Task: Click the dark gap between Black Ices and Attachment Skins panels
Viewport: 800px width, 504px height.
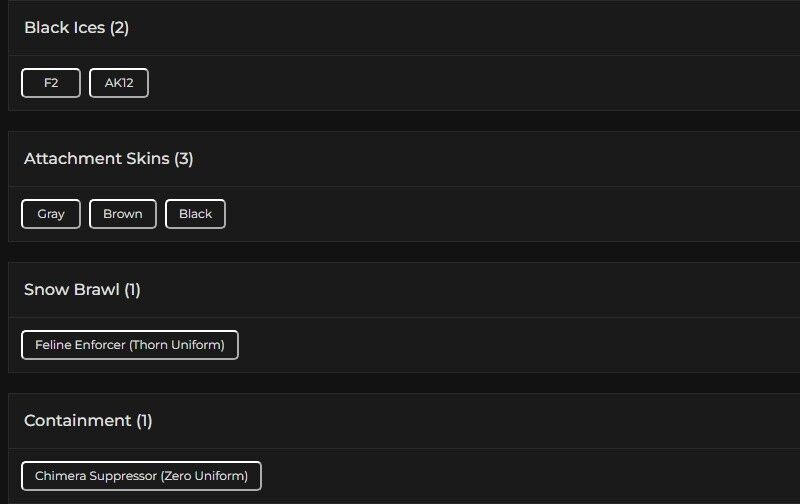Action: (400, 120)
